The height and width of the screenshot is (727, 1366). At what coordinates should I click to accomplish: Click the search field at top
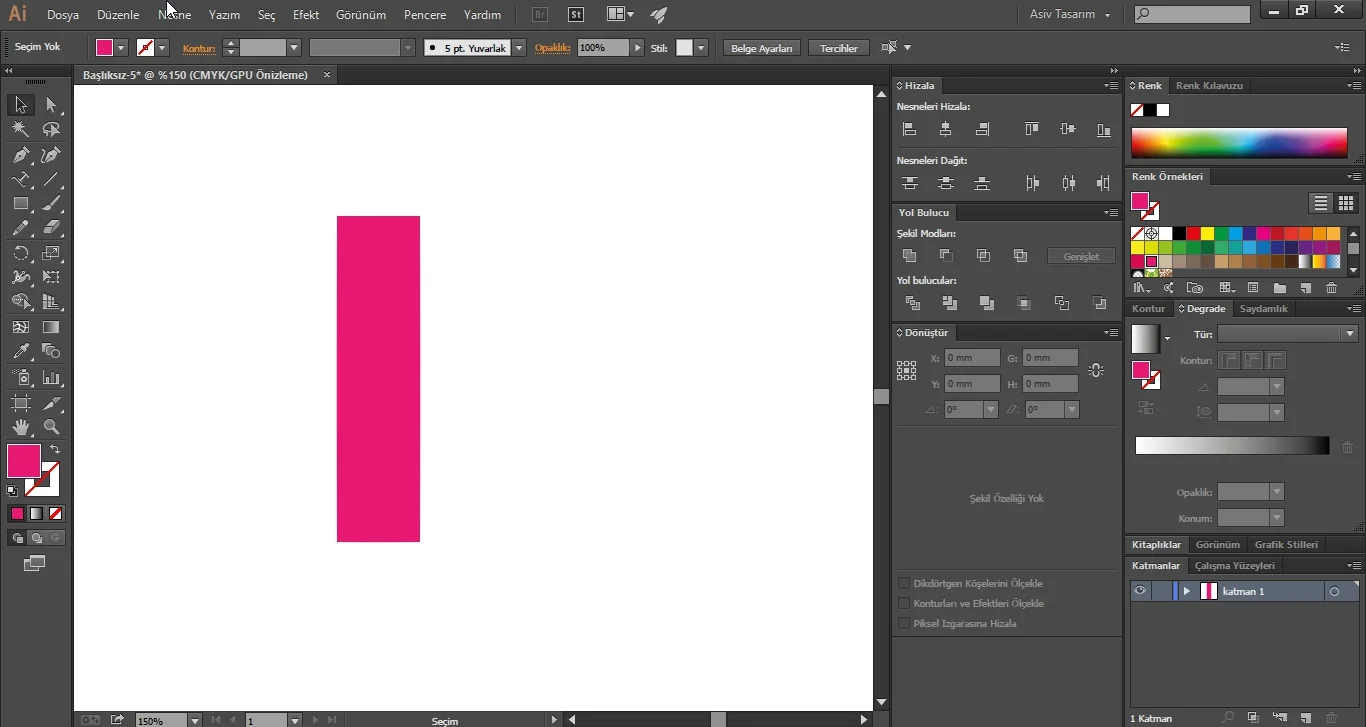click(1192, 15)
